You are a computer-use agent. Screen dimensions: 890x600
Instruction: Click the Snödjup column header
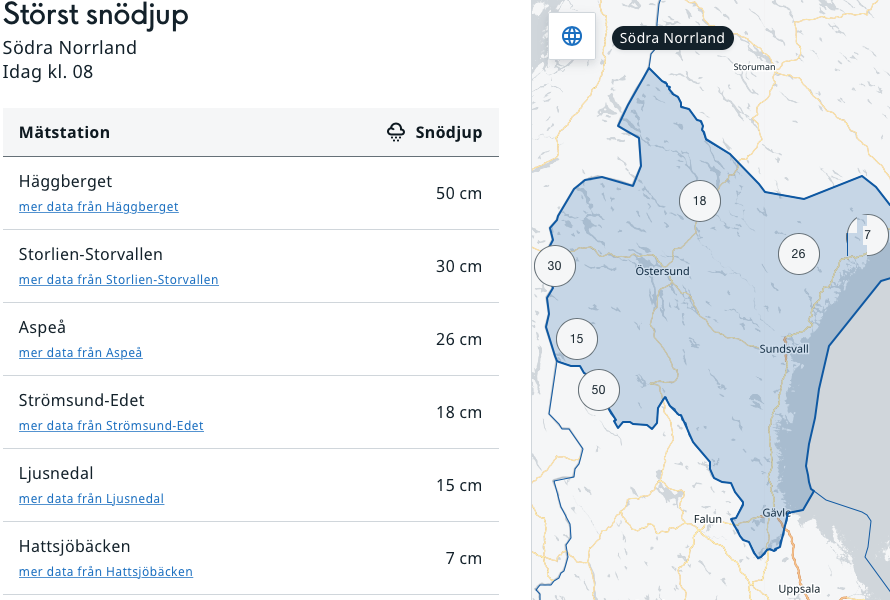pyautogui.click(x=448, y=133)
